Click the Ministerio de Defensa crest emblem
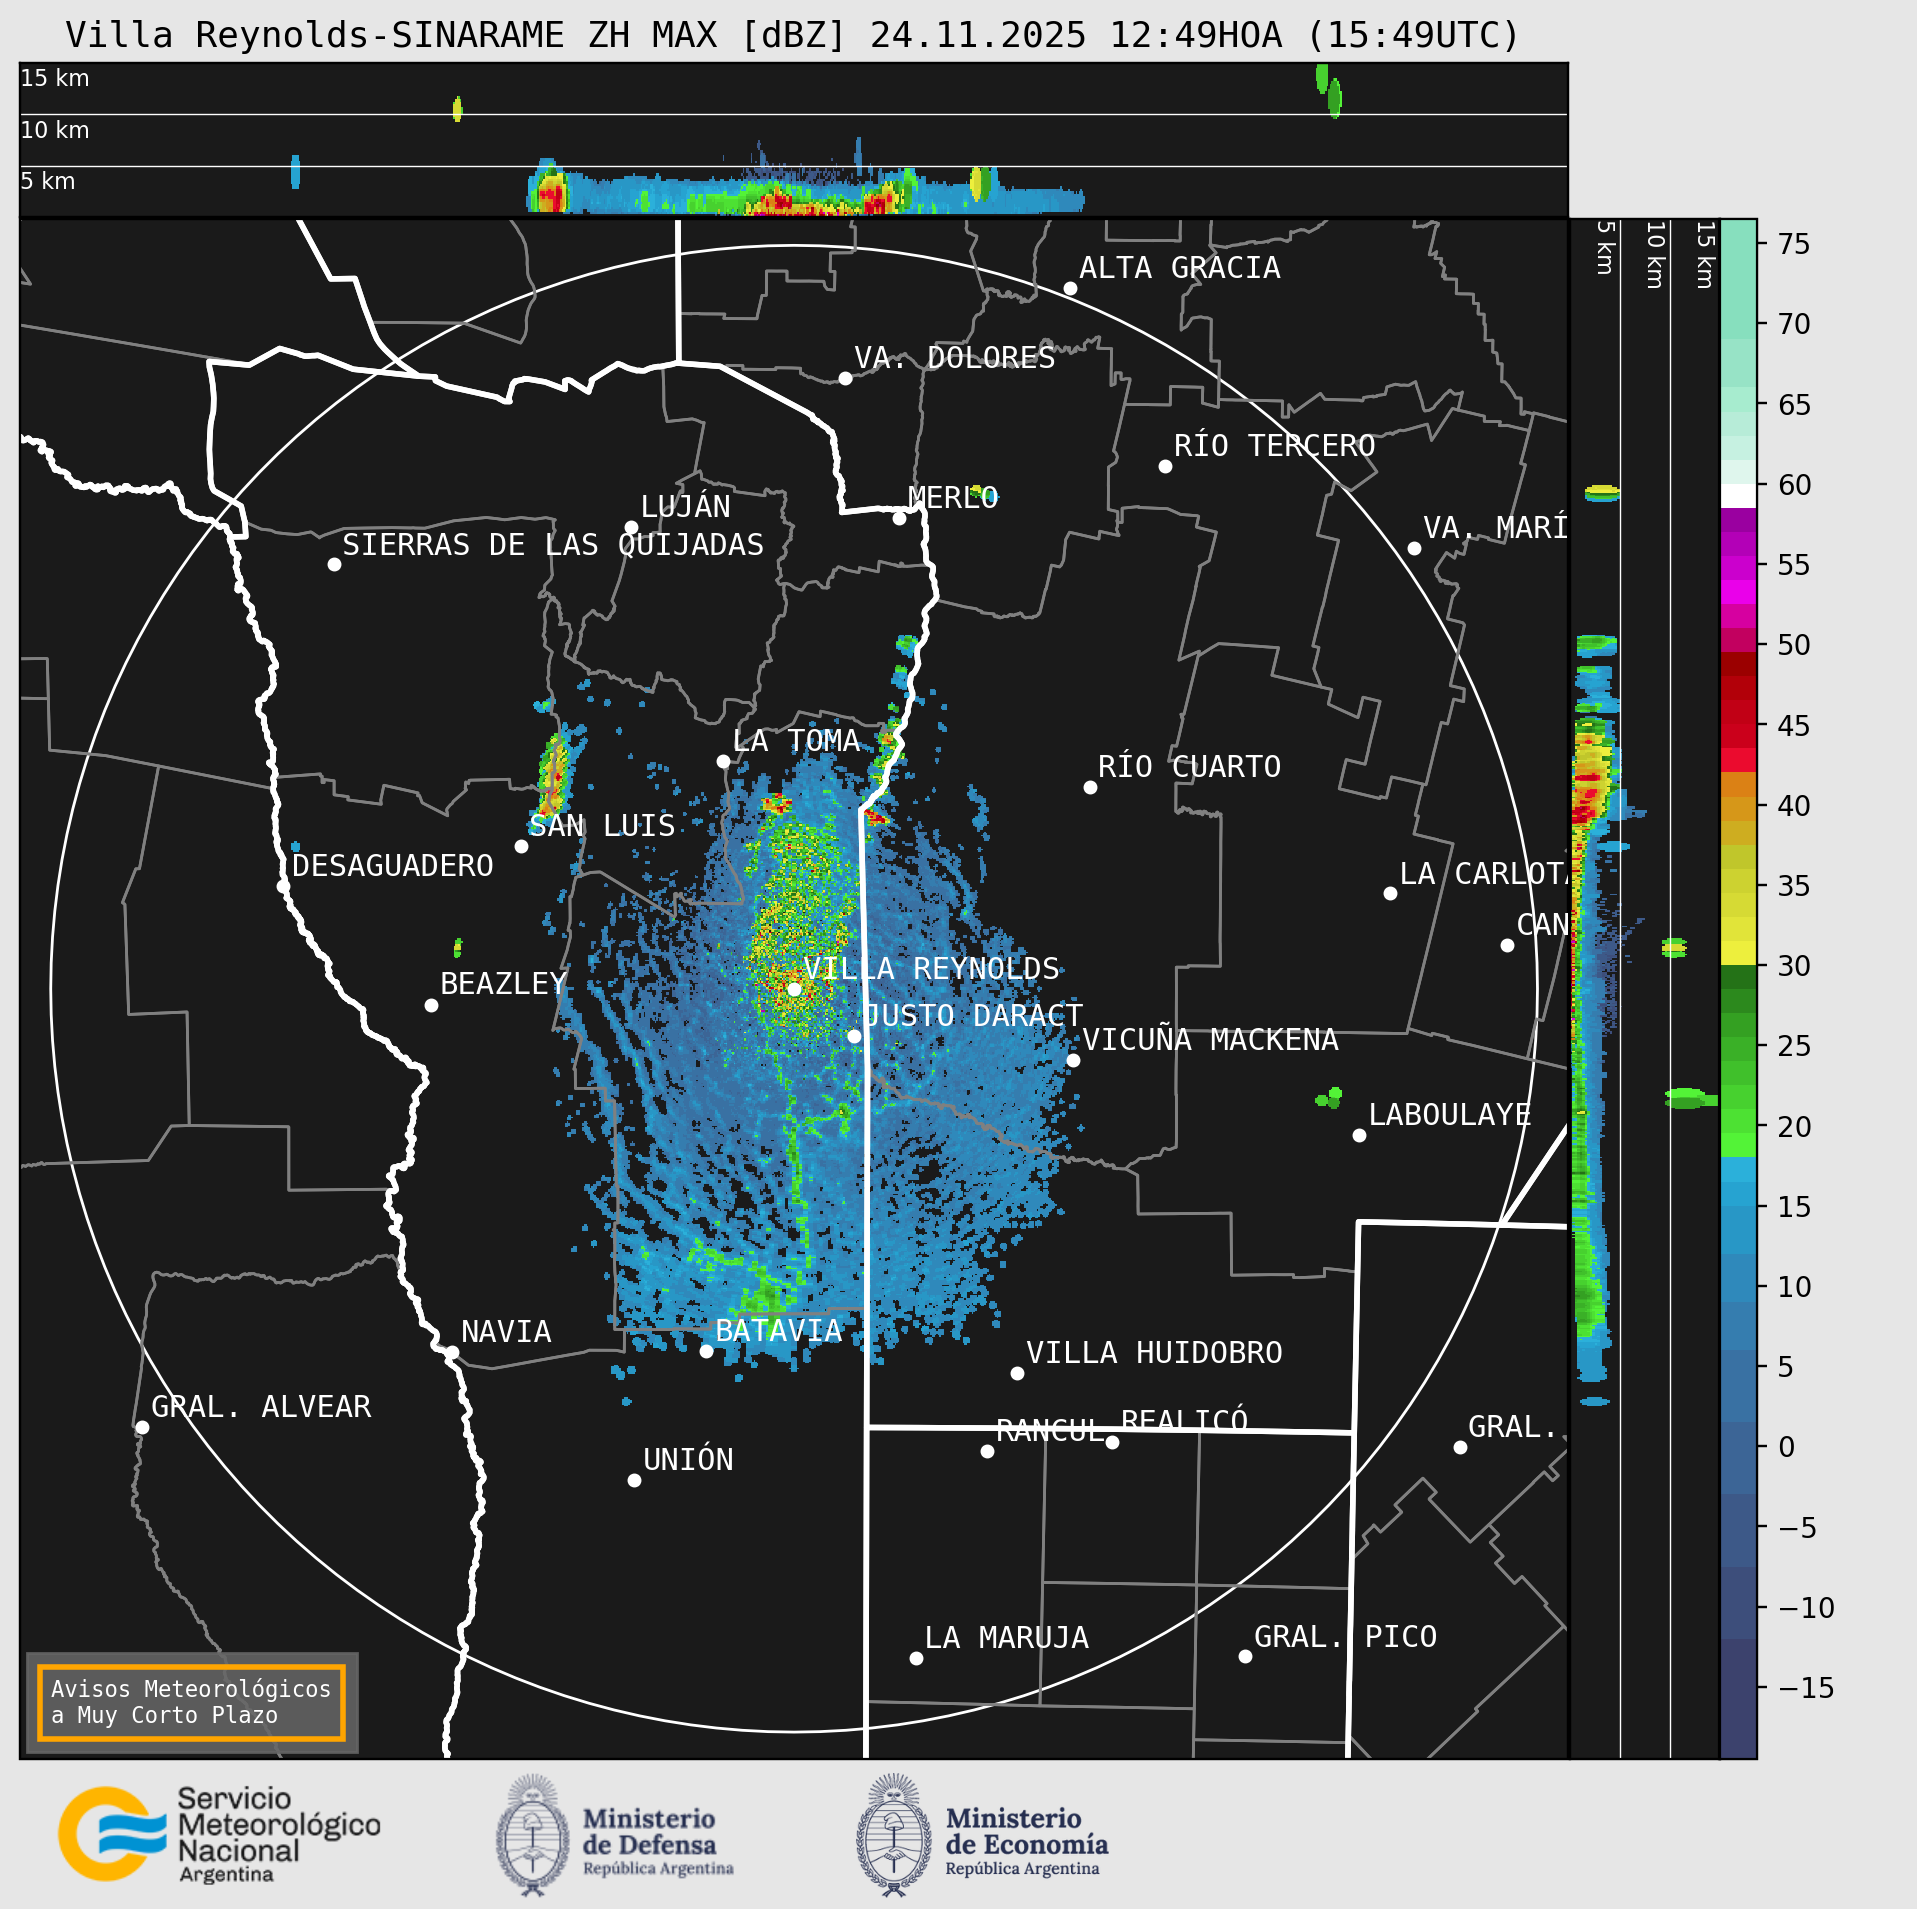 tap(533, 1835)
